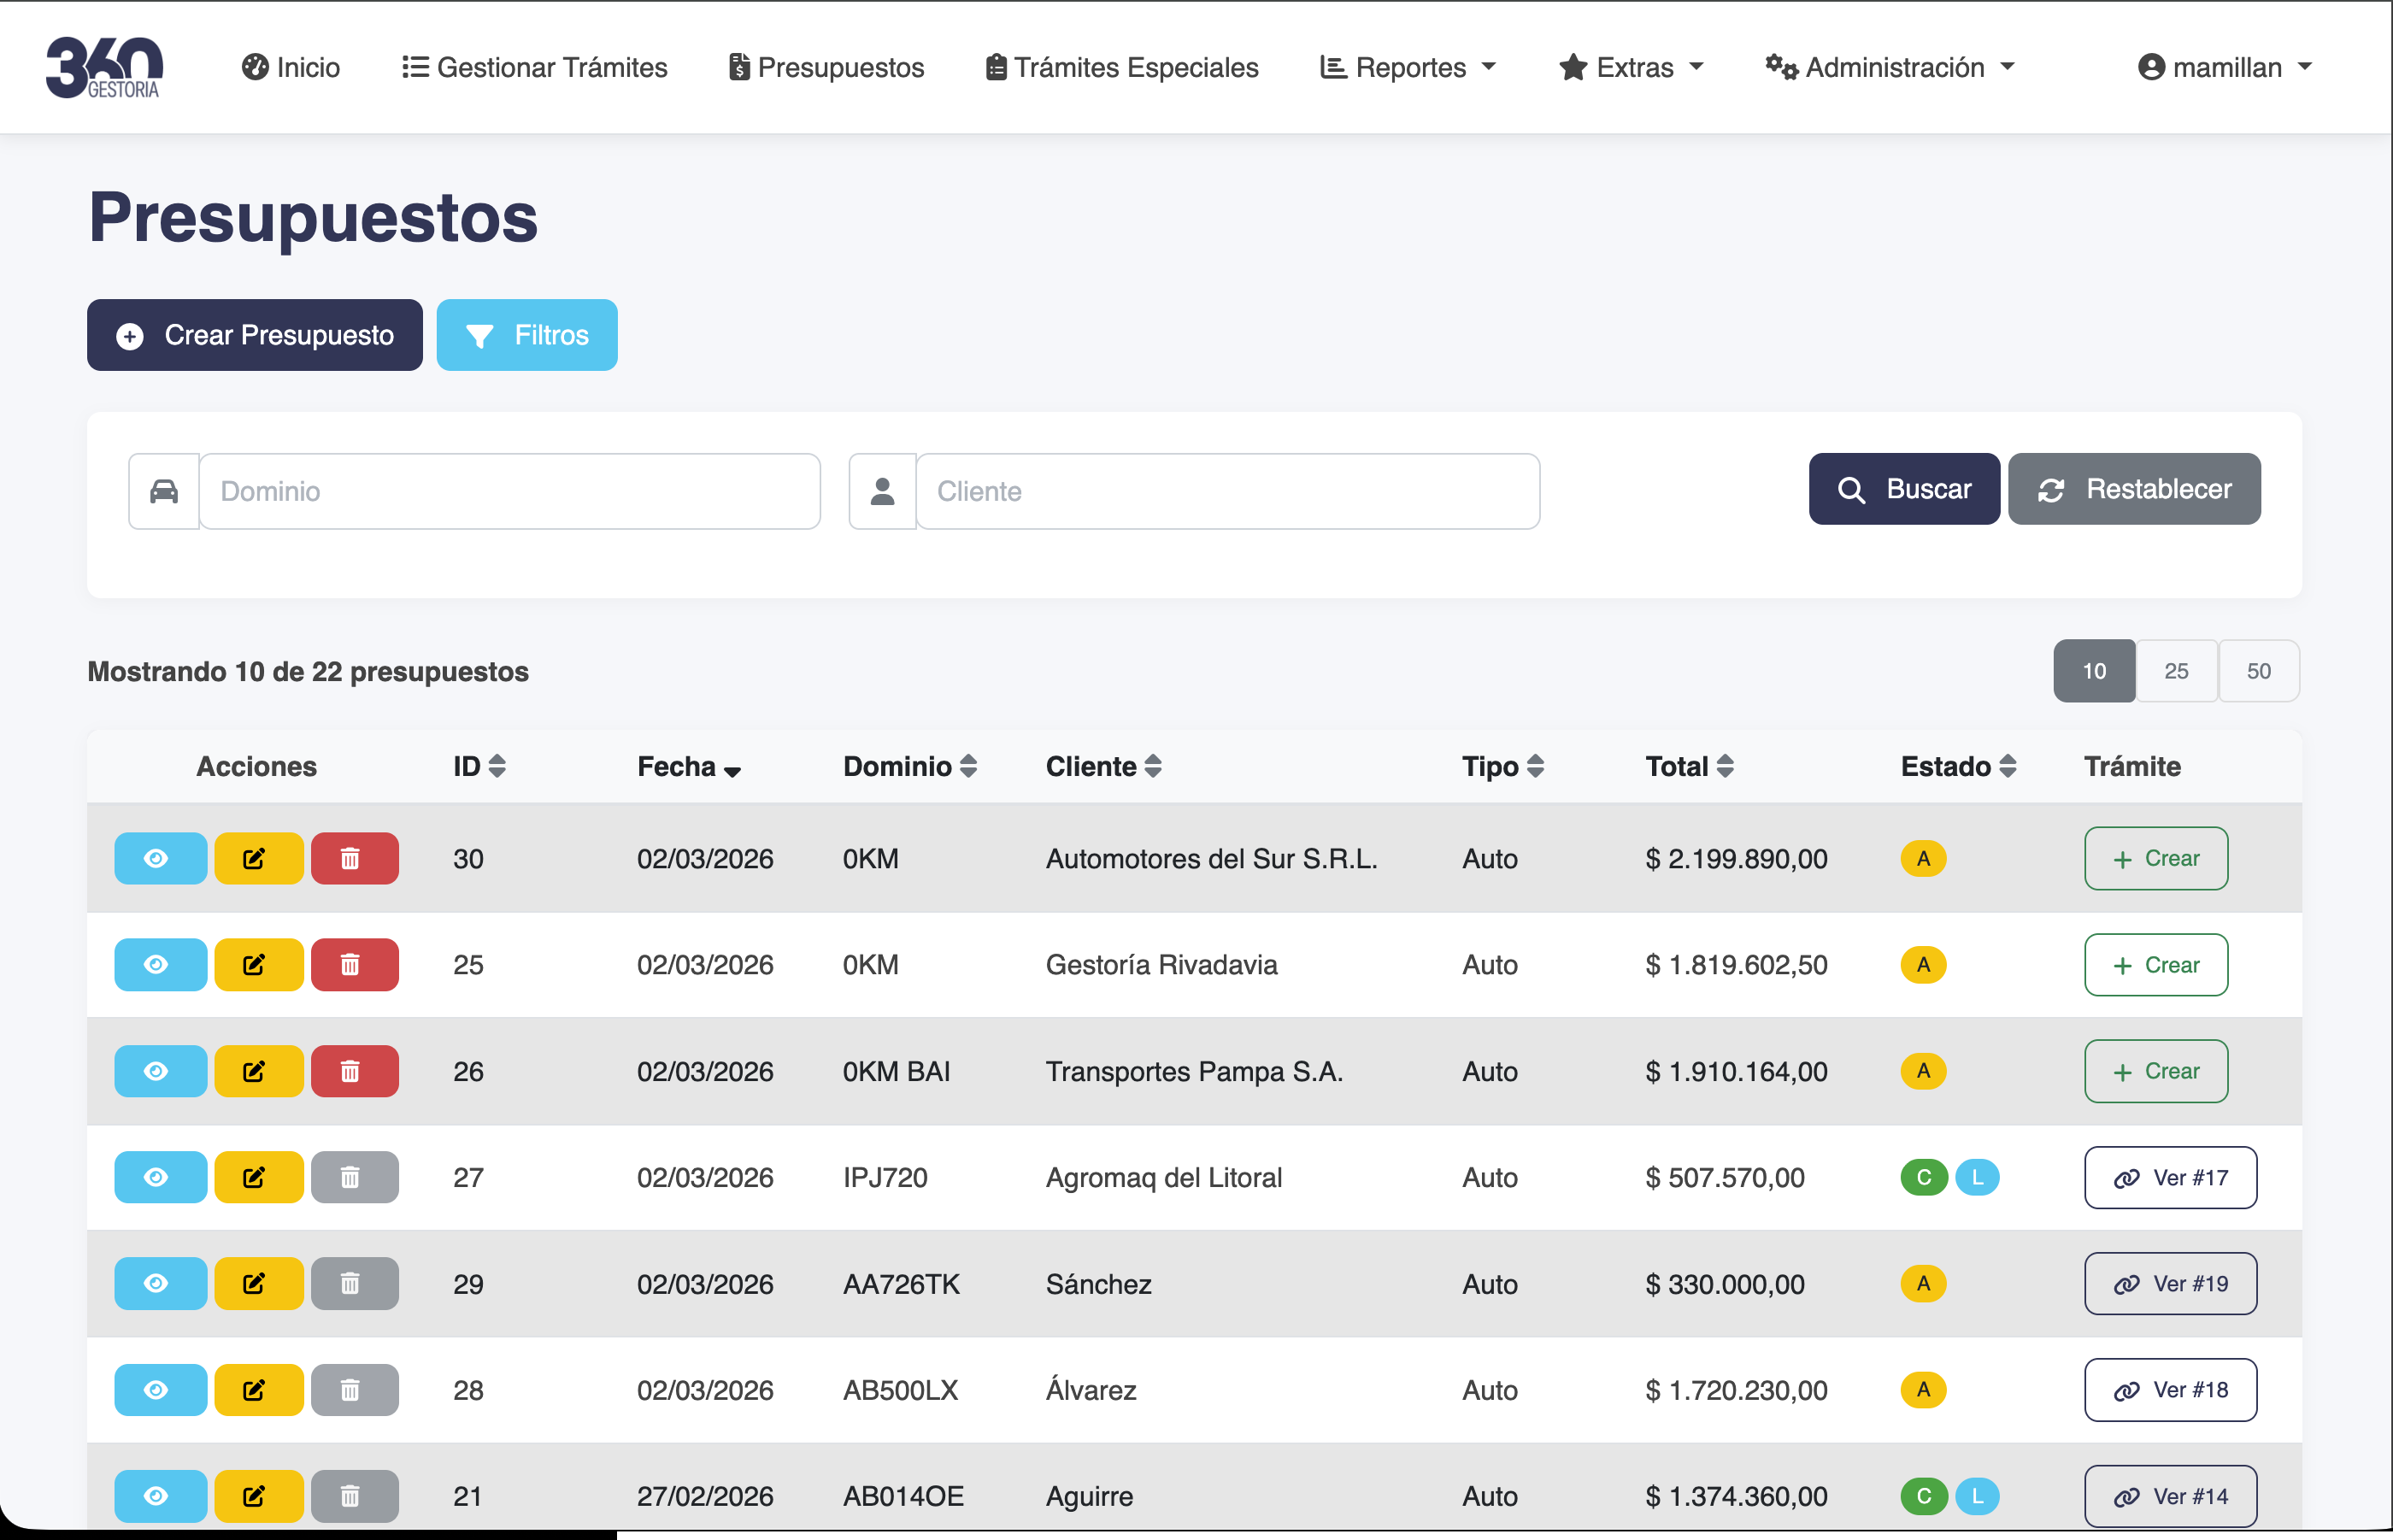Click the person icon beside Cliente

[882, 491]
